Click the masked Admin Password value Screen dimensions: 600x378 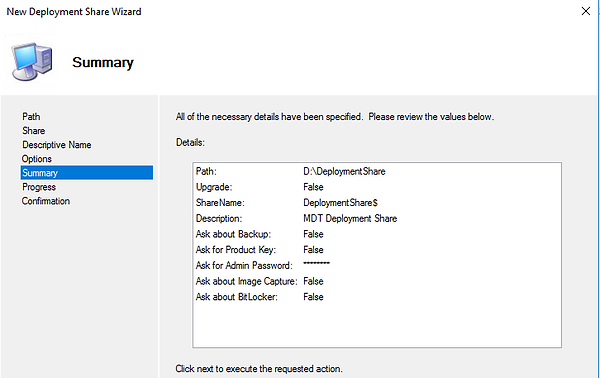tap(316, 264)
